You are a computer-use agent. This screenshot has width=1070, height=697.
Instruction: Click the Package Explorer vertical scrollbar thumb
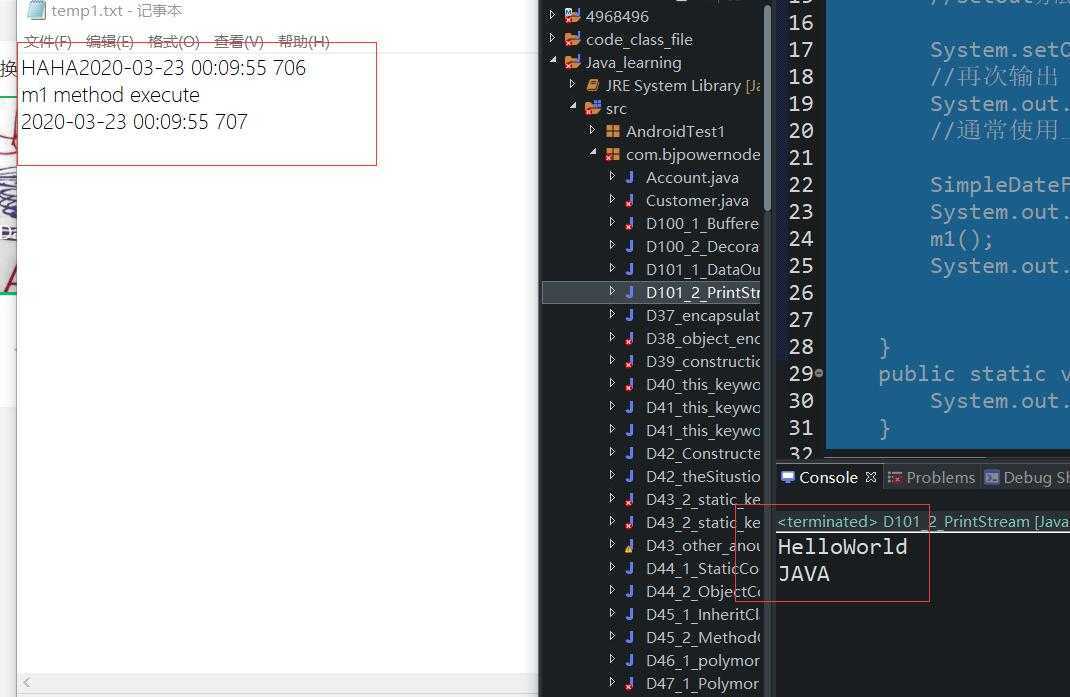click(767, 108)
